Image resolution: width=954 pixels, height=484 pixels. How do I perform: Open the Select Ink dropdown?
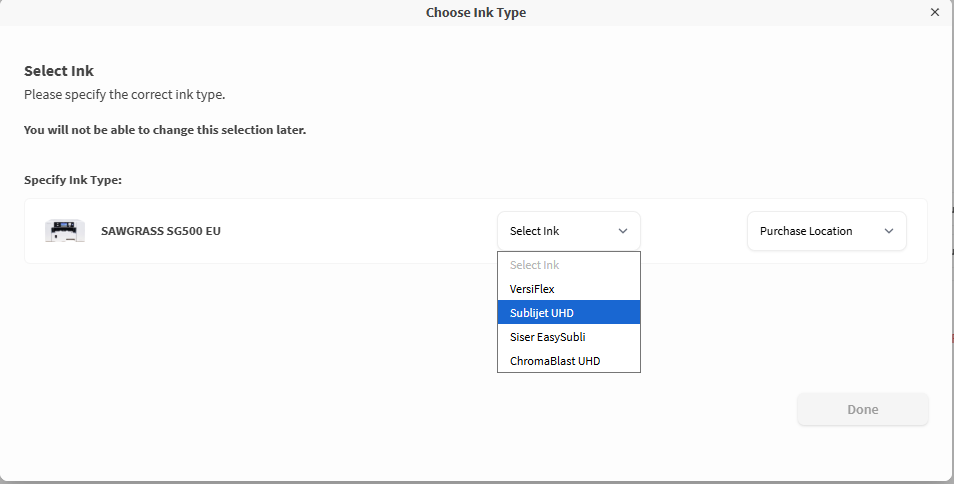coord(569,231)
